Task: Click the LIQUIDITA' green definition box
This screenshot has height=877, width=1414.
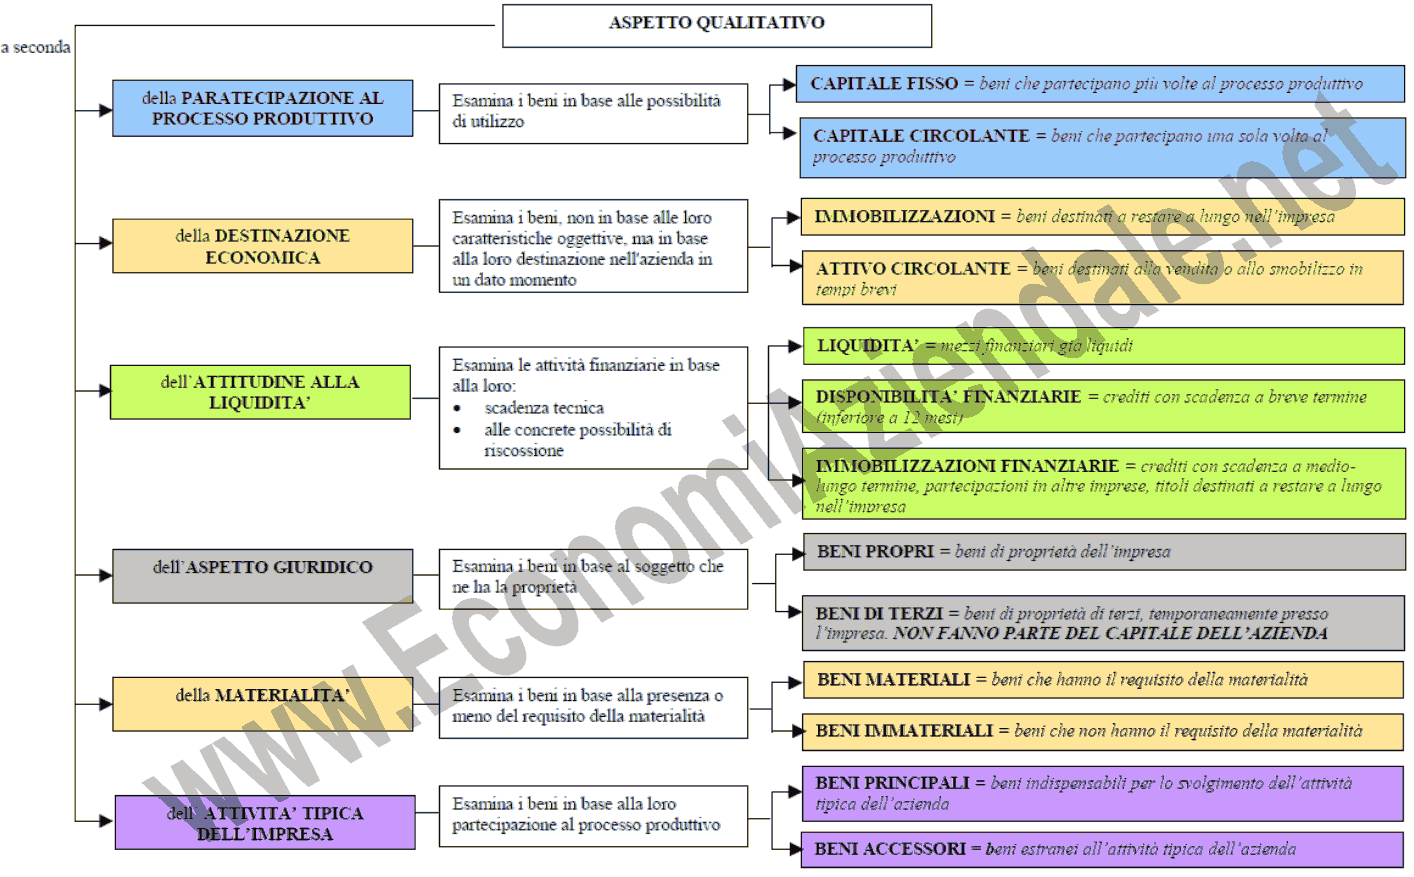Action: pos(1103,346)
